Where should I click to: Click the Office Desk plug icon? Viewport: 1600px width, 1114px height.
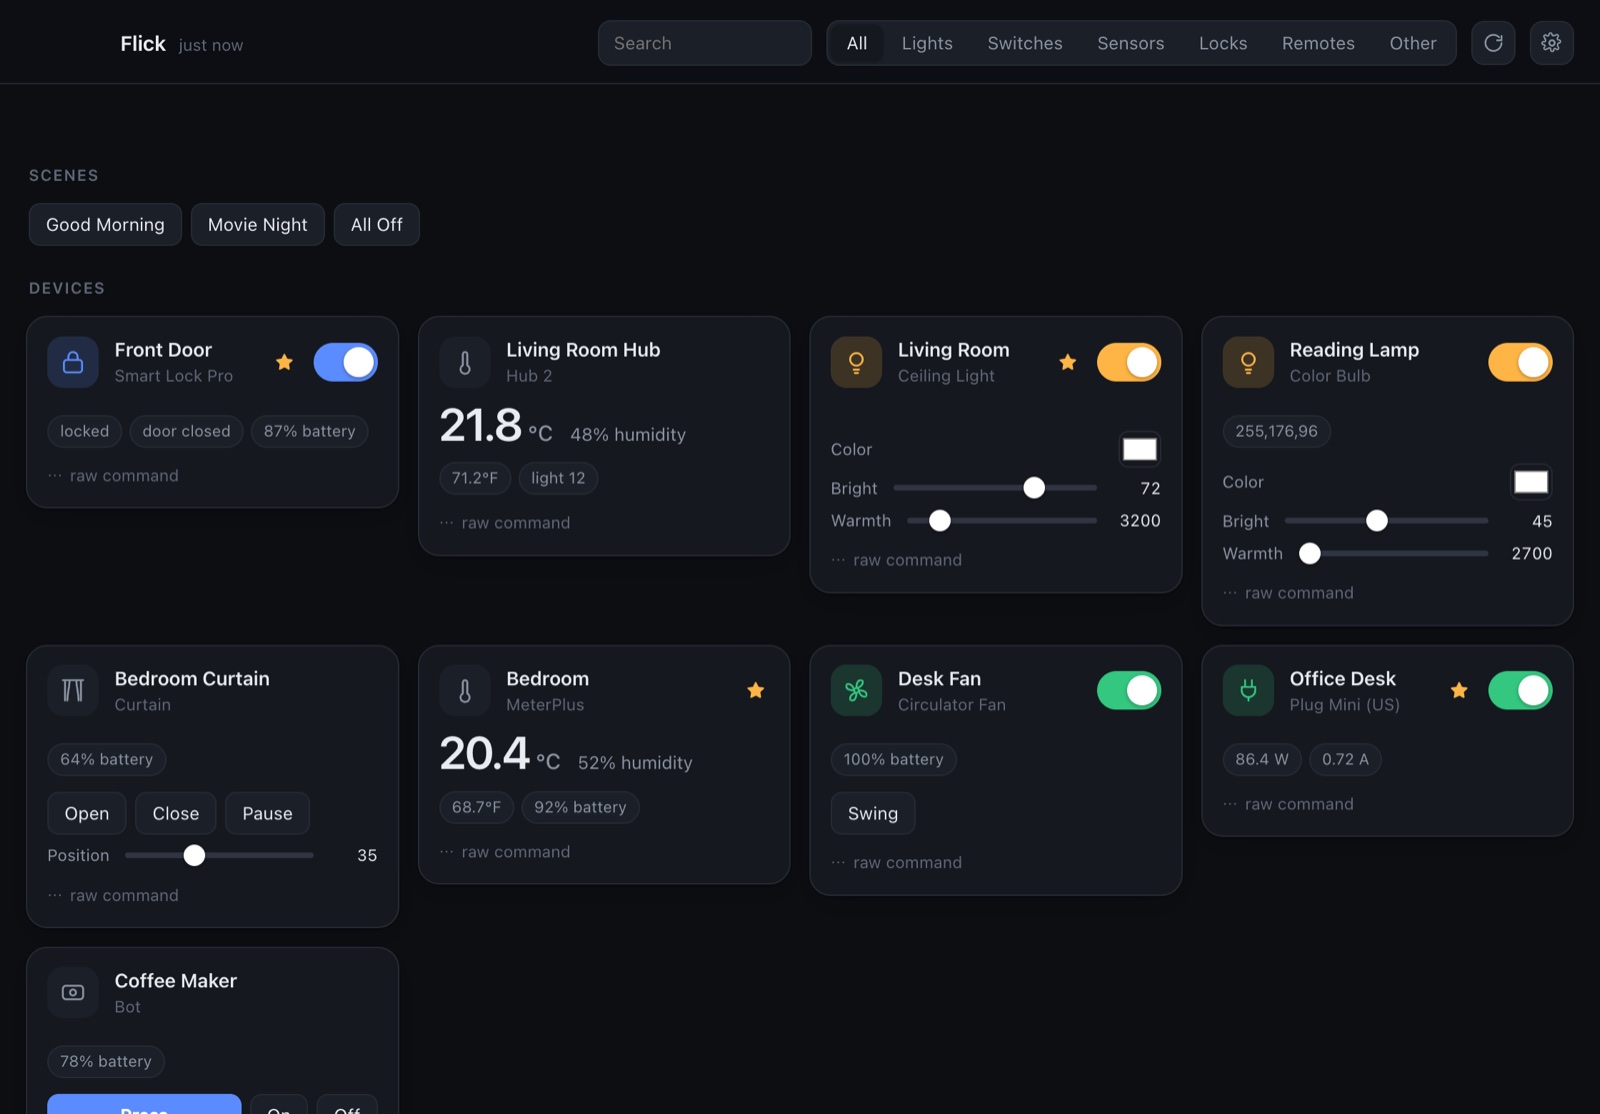coord(1248,690)
